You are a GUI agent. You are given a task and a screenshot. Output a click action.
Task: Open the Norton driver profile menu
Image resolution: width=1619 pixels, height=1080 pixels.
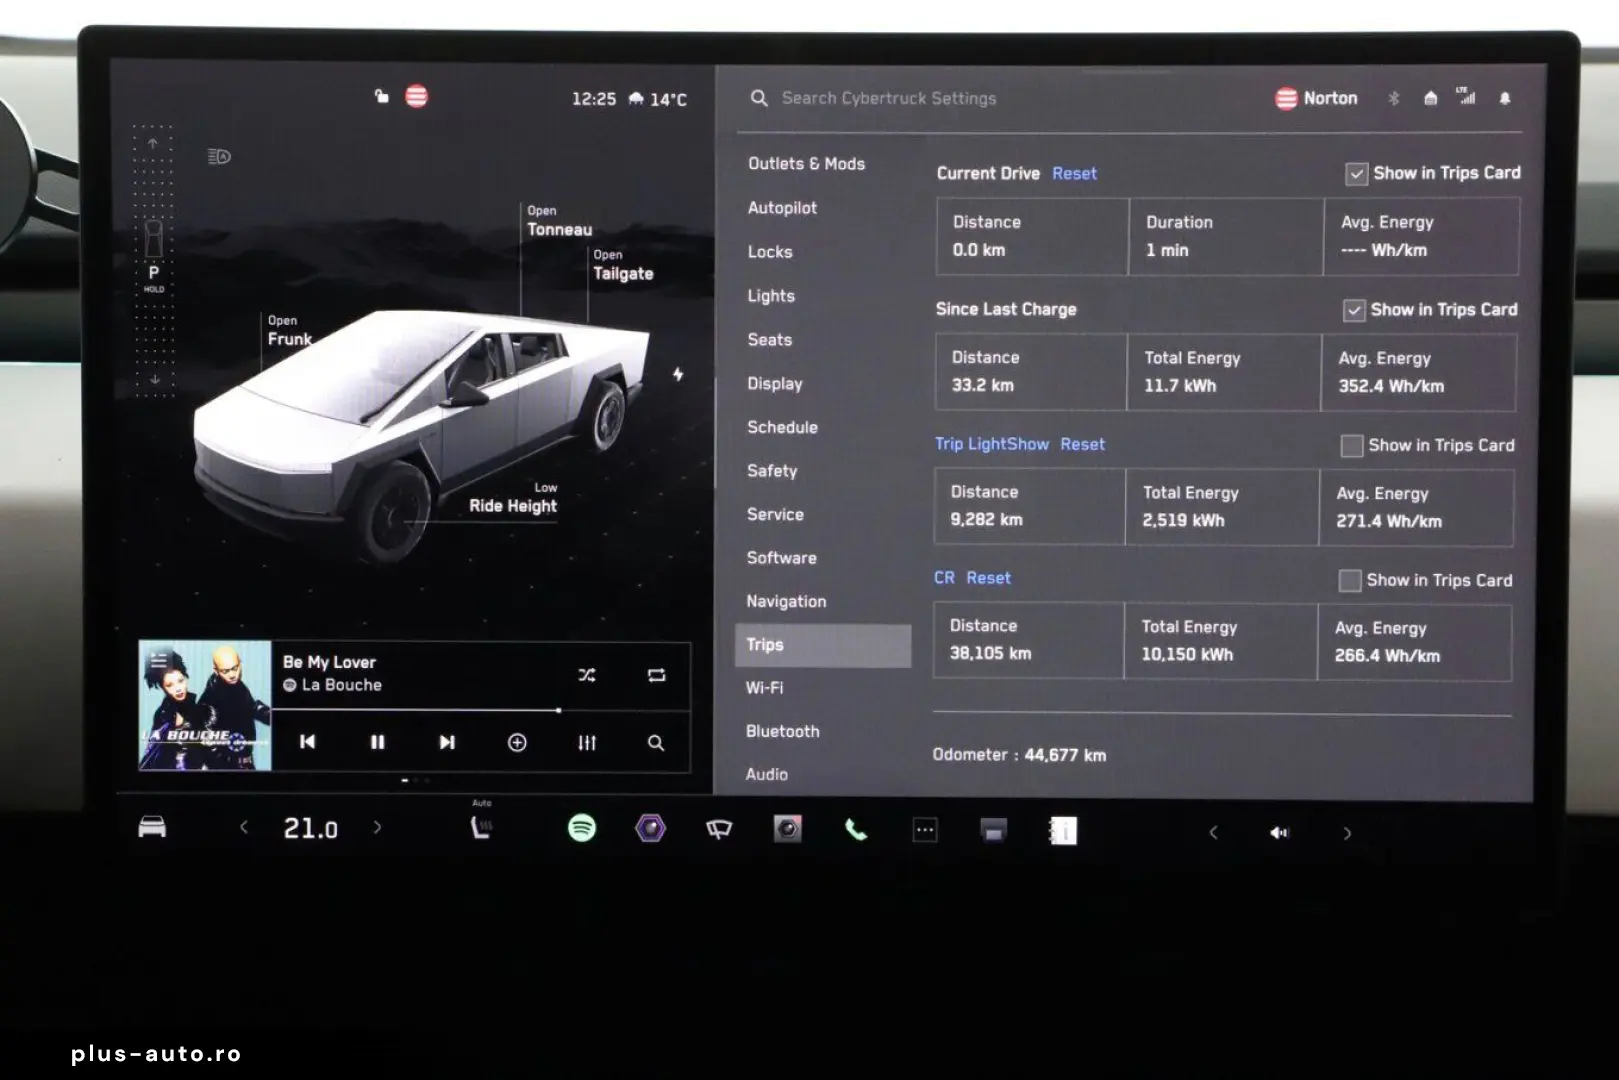click(x=1316, y=98)
